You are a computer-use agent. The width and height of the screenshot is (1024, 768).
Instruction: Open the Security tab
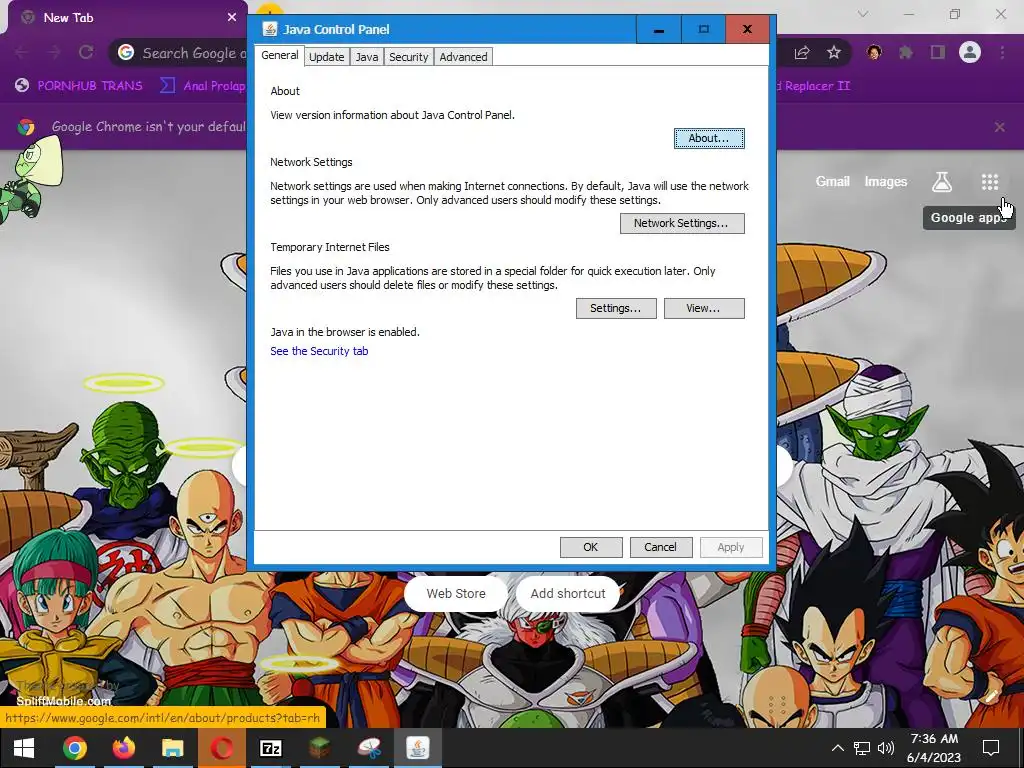coord(409,57)
